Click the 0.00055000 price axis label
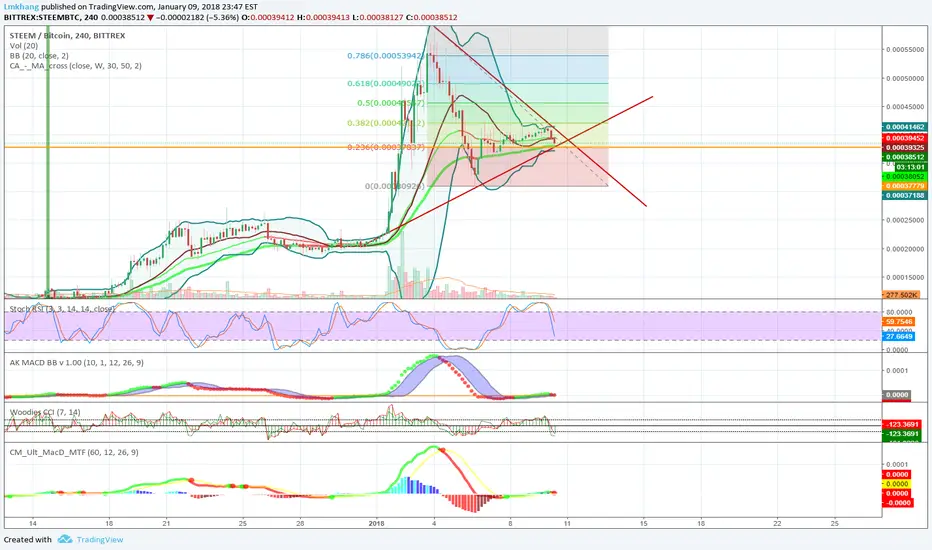The image size is (932, 550). pos(906,50)
